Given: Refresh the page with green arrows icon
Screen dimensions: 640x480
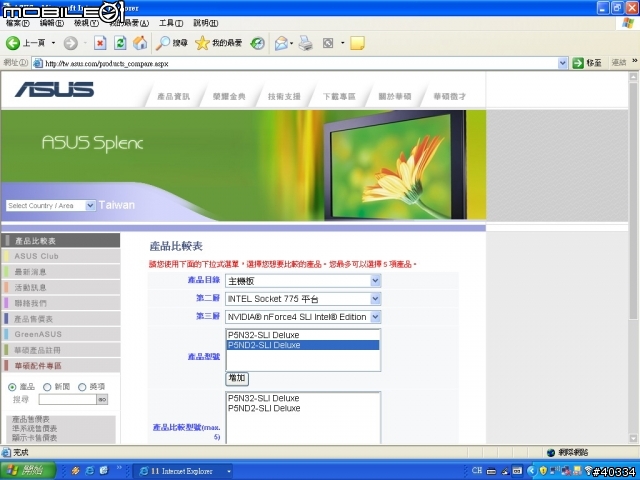Looking at the screenshot, I should click(x=120, y=43).
